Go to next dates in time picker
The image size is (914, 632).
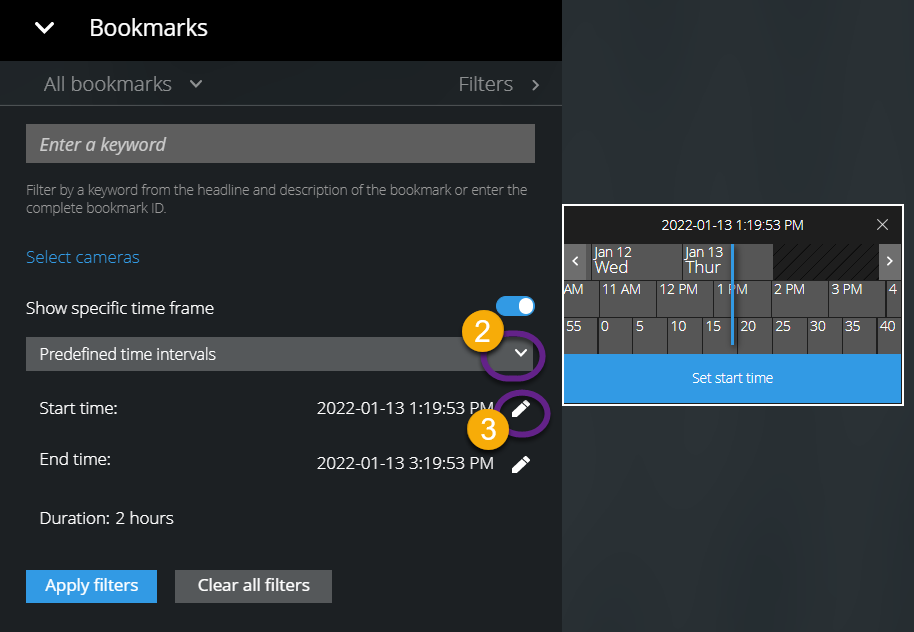[x=890, y=261]
